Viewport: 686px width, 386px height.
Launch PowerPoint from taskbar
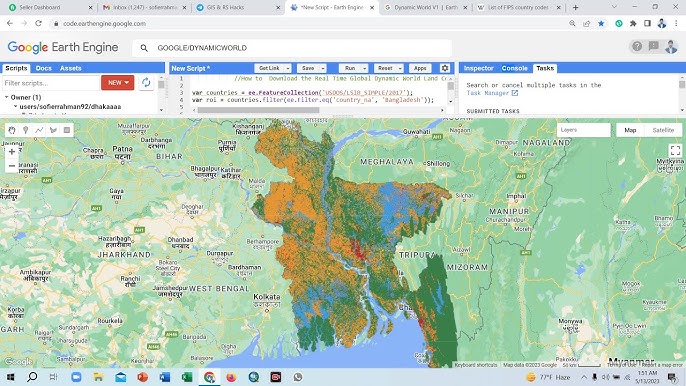click(x=143, y=377)
